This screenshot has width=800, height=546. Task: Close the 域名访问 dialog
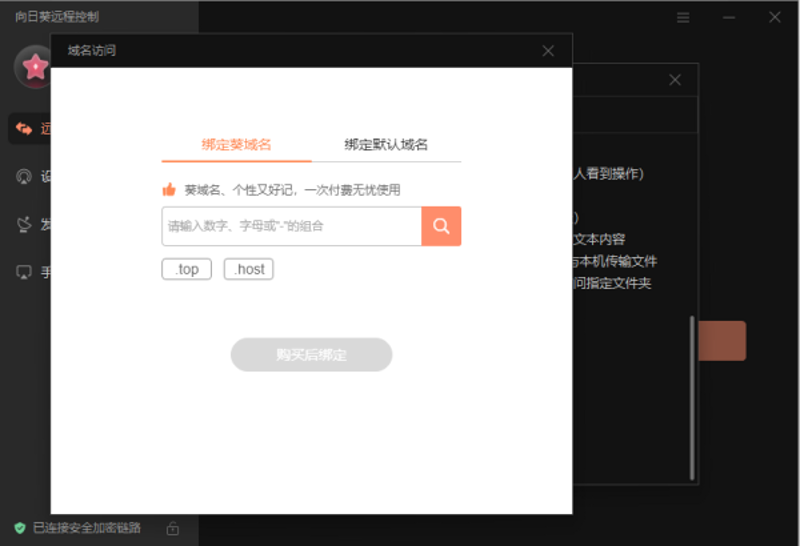[548, 51]
